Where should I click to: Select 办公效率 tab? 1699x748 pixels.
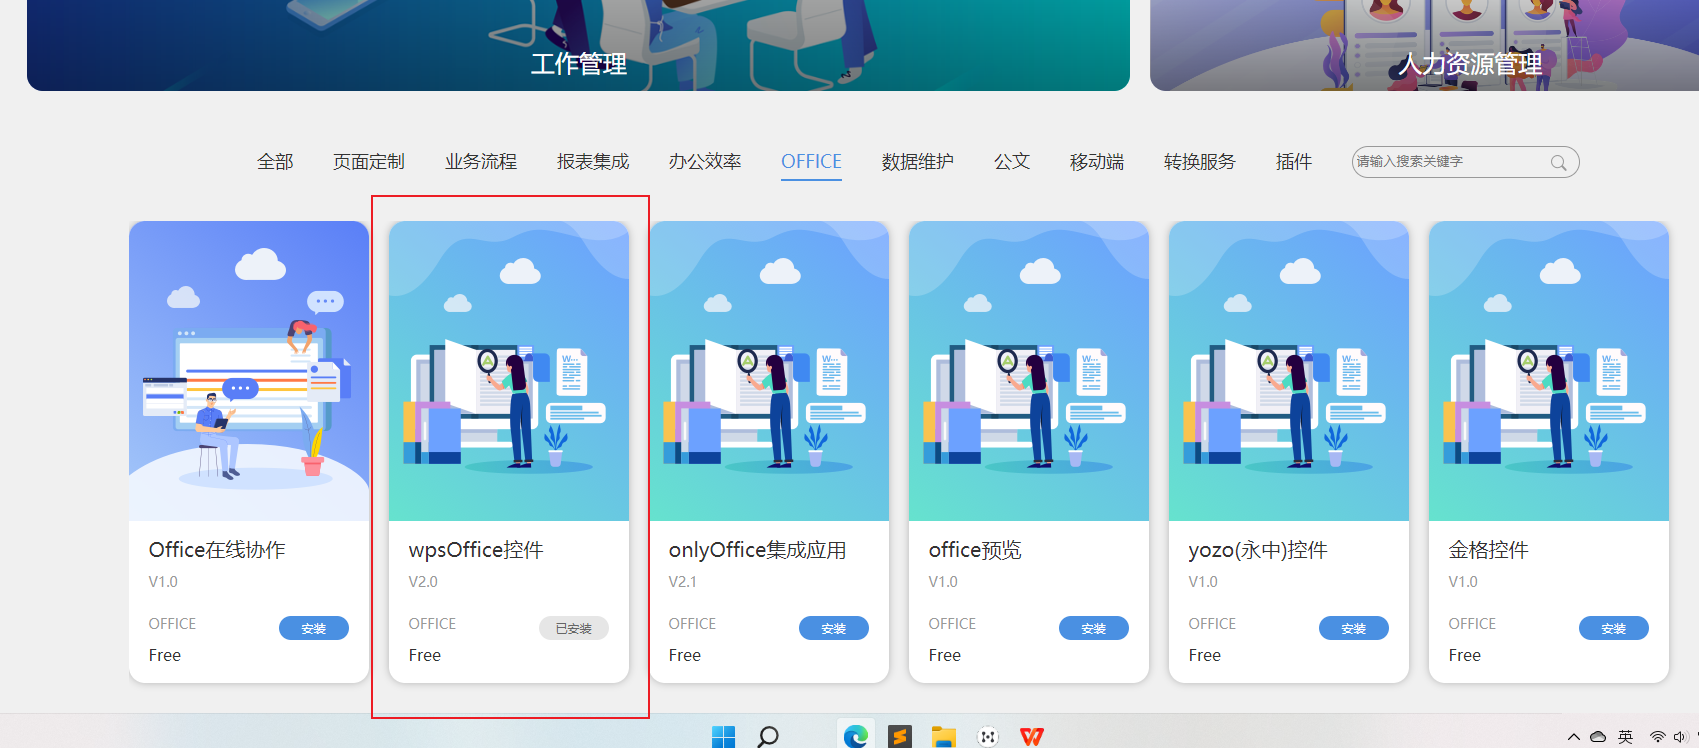(x=705, y=162)
